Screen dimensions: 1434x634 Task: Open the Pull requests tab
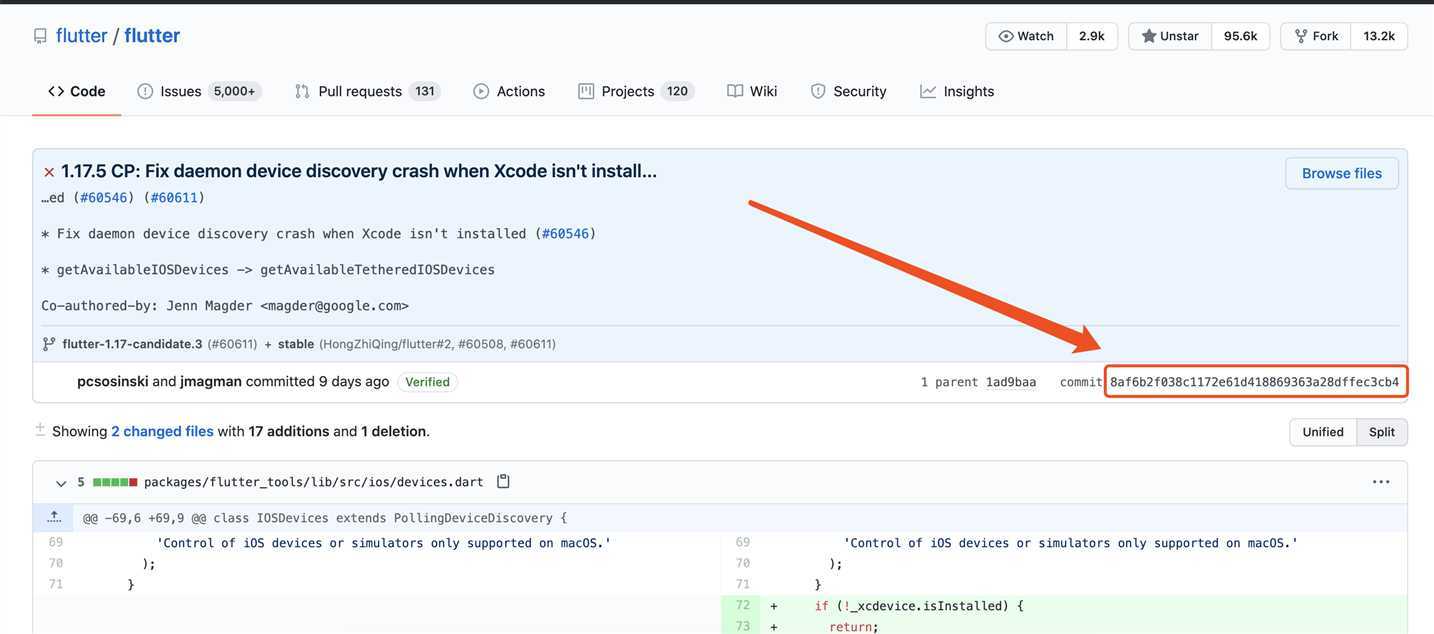coord(367,91)
